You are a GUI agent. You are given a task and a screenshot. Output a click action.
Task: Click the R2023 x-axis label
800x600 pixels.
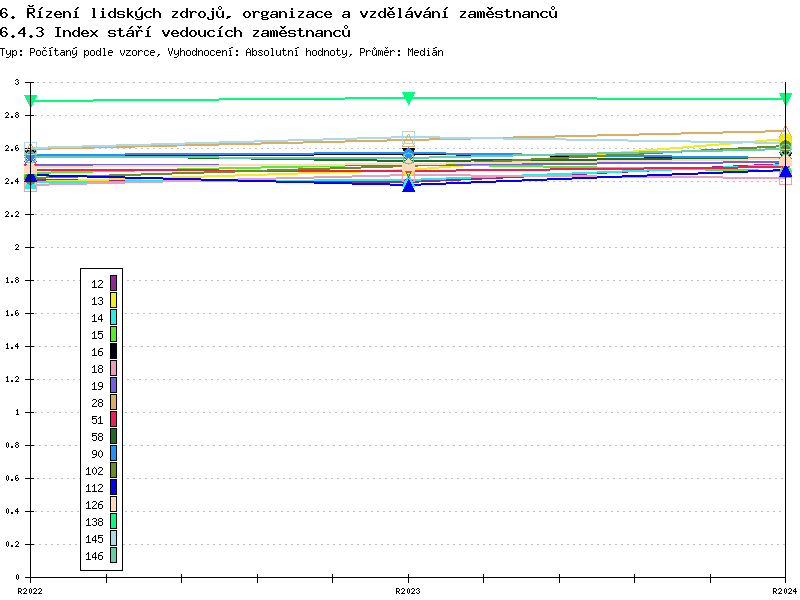coord(408,591)
